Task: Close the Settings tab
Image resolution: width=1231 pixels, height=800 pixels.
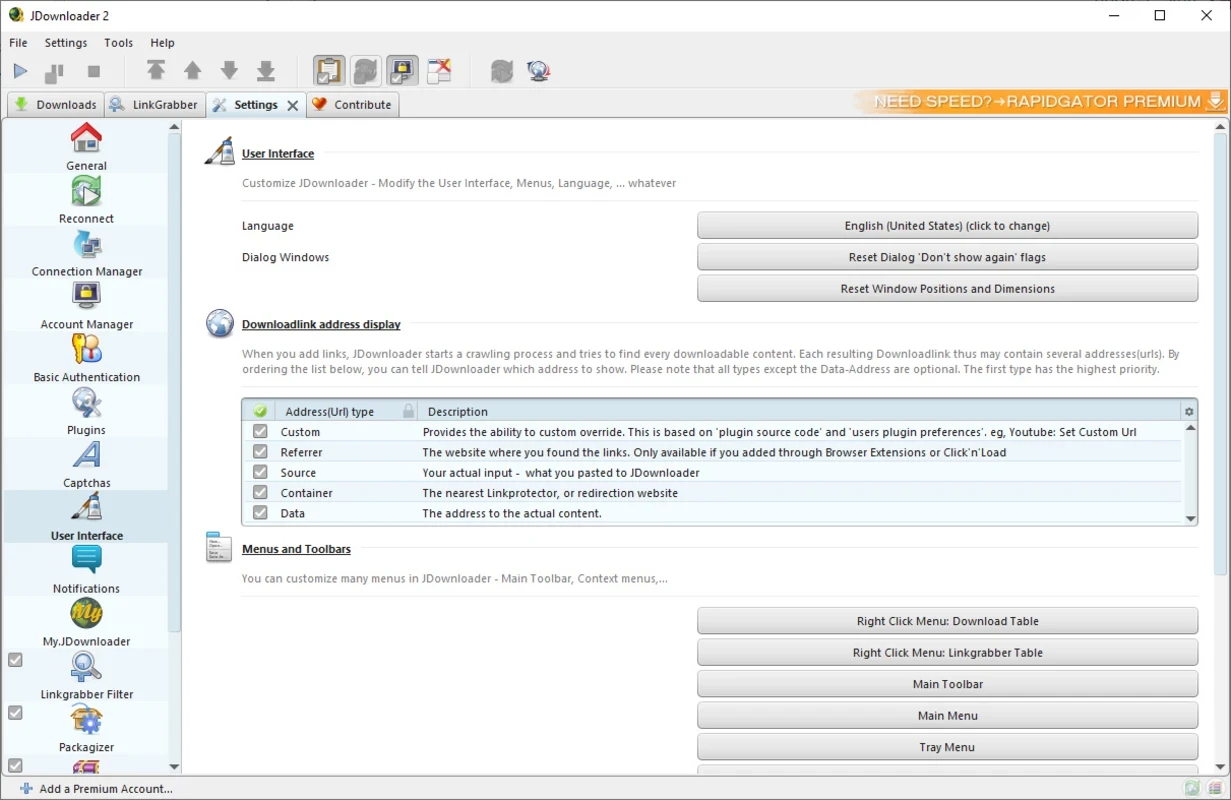Action: tap(293, 105)
